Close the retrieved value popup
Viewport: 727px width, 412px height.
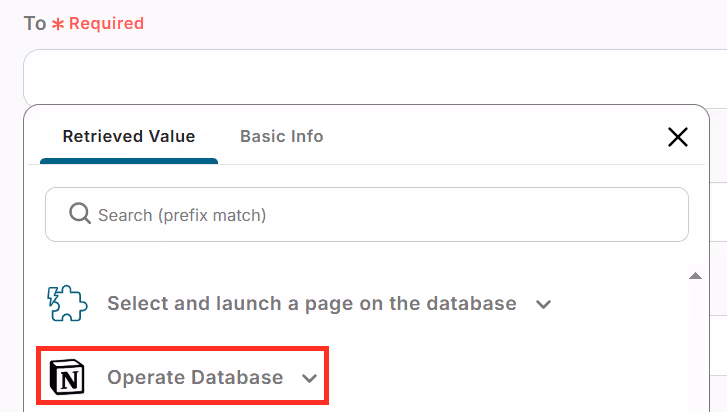677,137
